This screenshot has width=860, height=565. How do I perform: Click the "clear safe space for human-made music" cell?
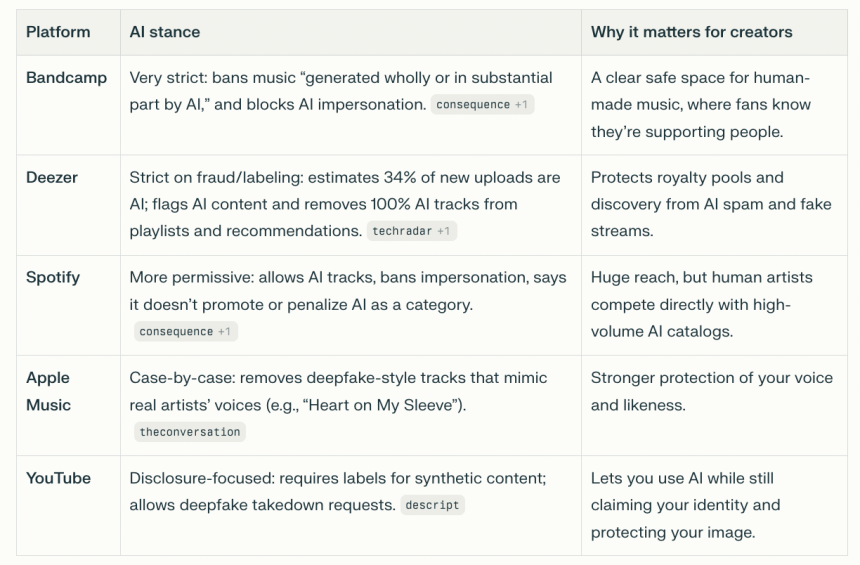click(701, 104)
